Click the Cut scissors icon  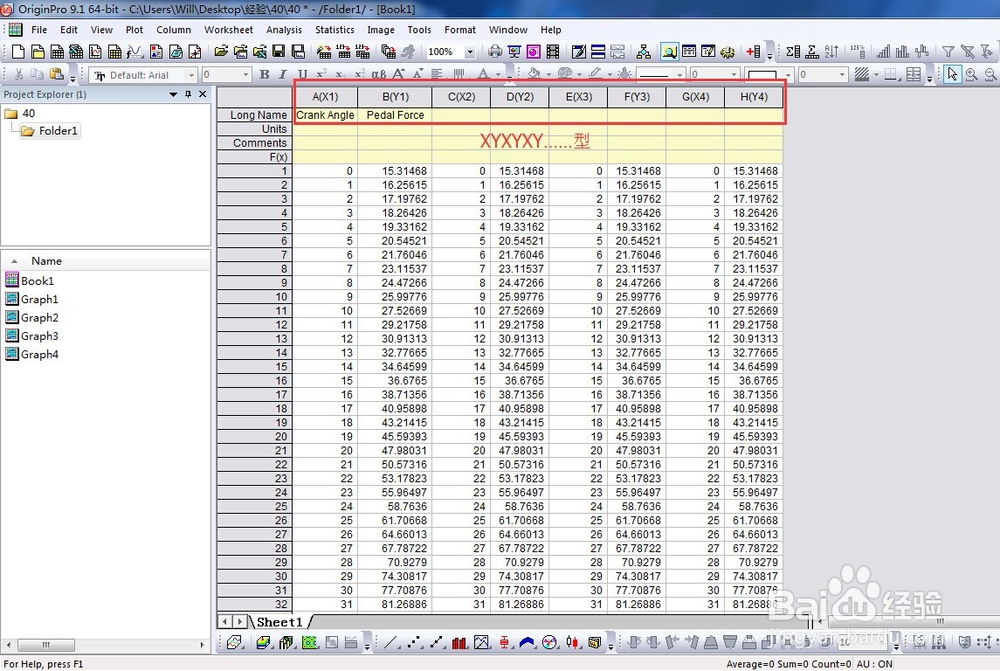coord(18,75)
